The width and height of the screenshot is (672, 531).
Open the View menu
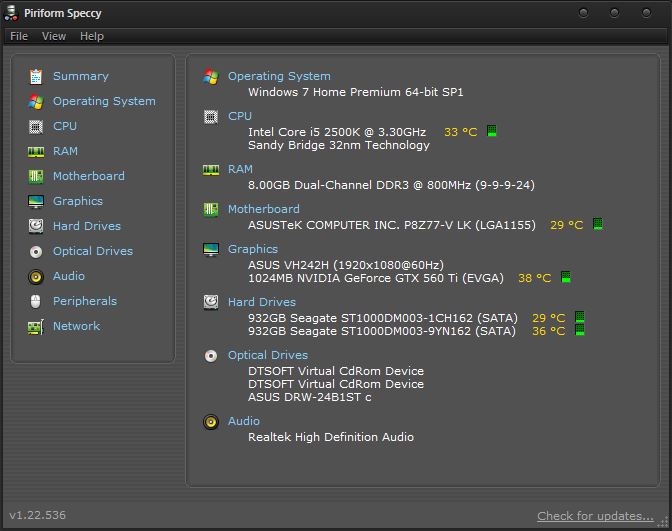[54, 36]
